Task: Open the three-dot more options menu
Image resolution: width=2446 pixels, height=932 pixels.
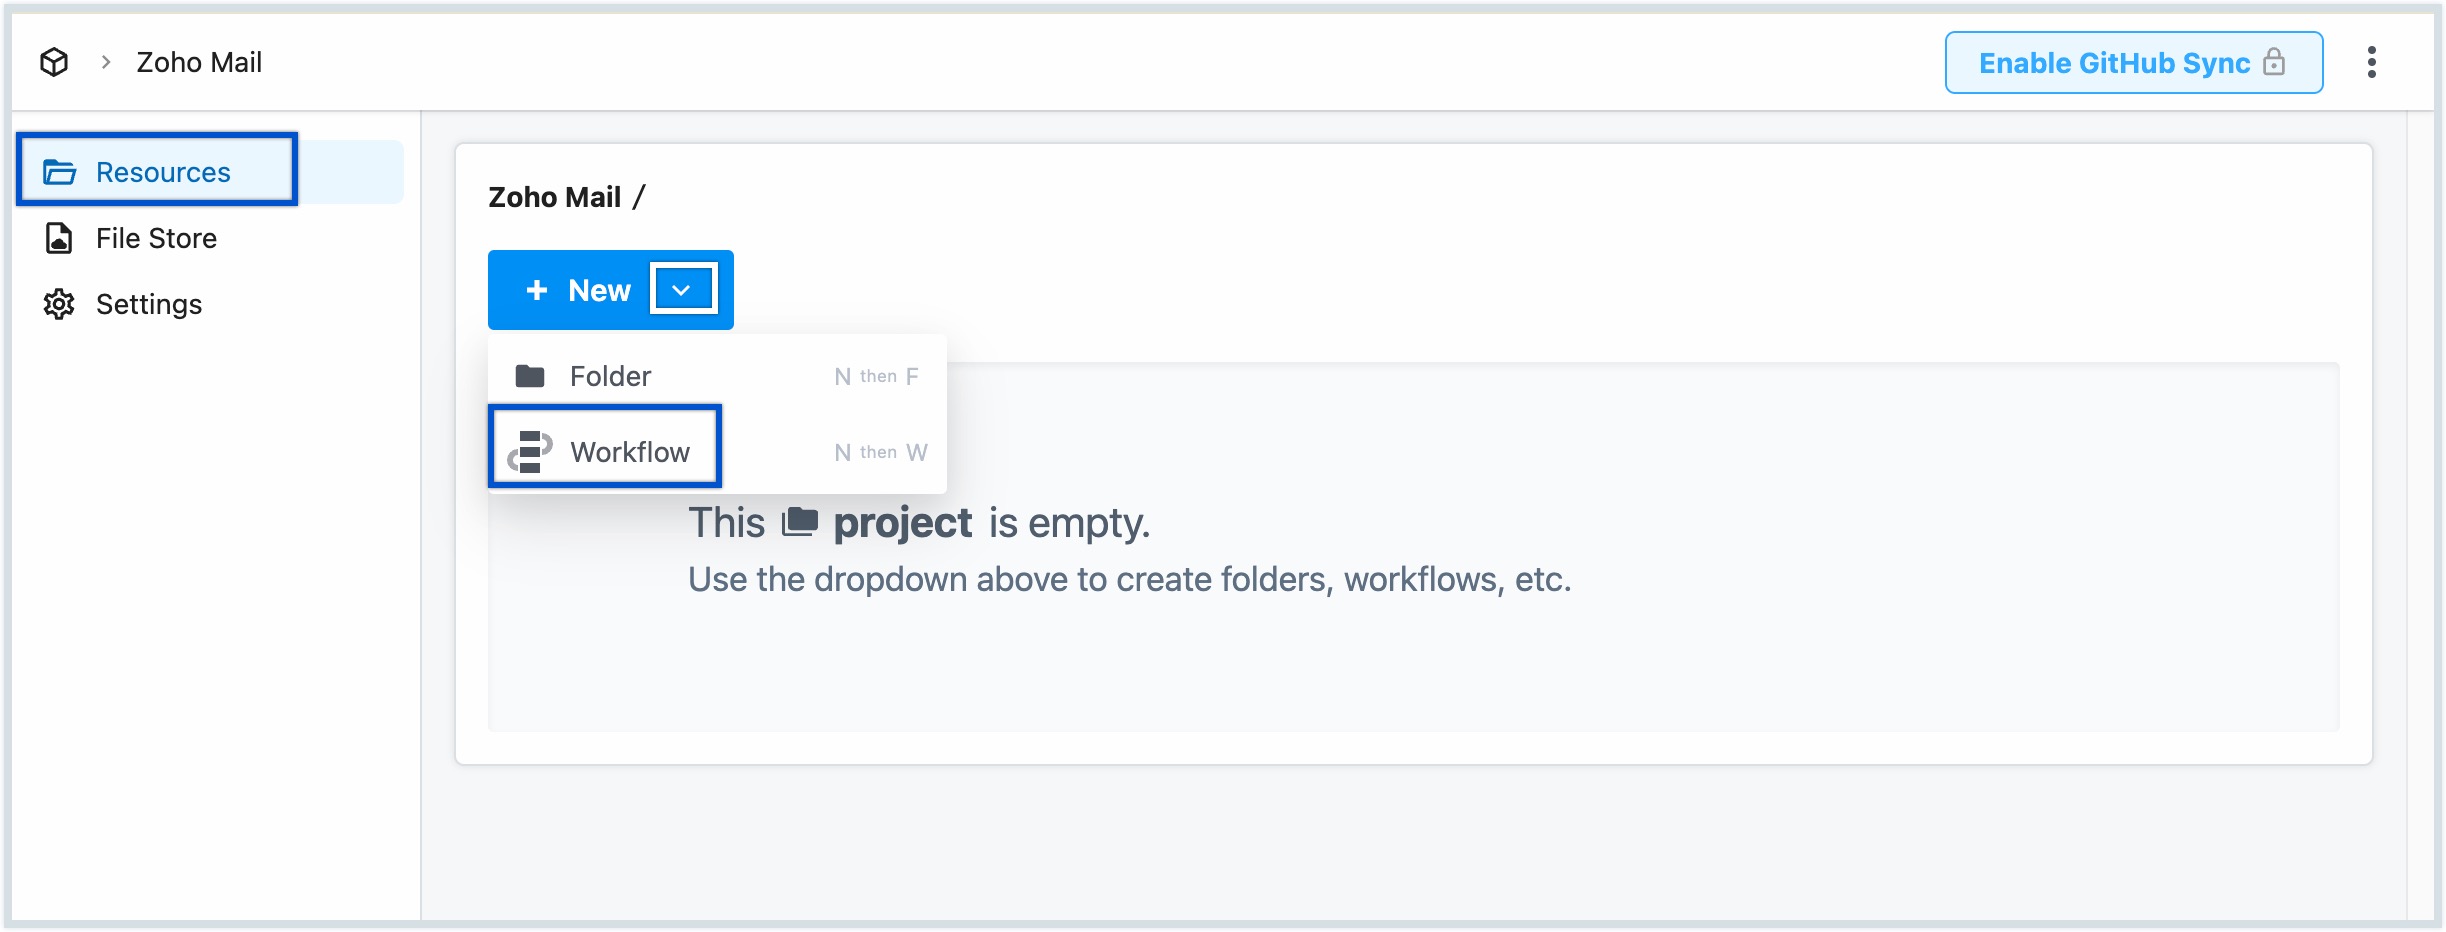Action: pos(2371,62)
